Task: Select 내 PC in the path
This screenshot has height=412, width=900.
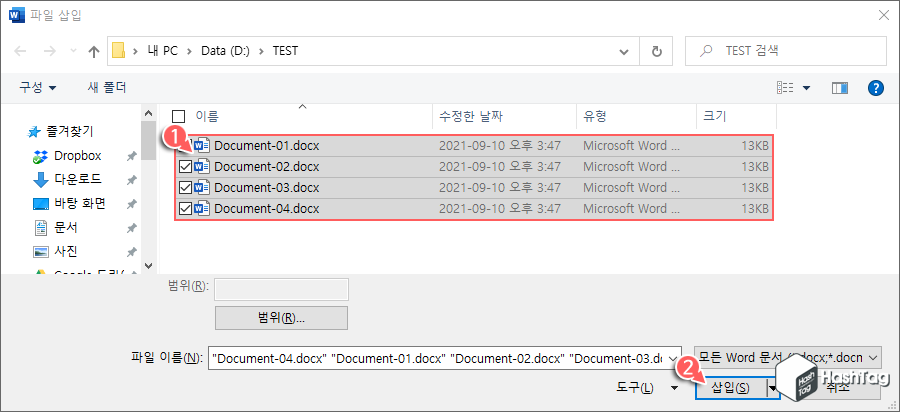Action: click(x=162, y=50)
